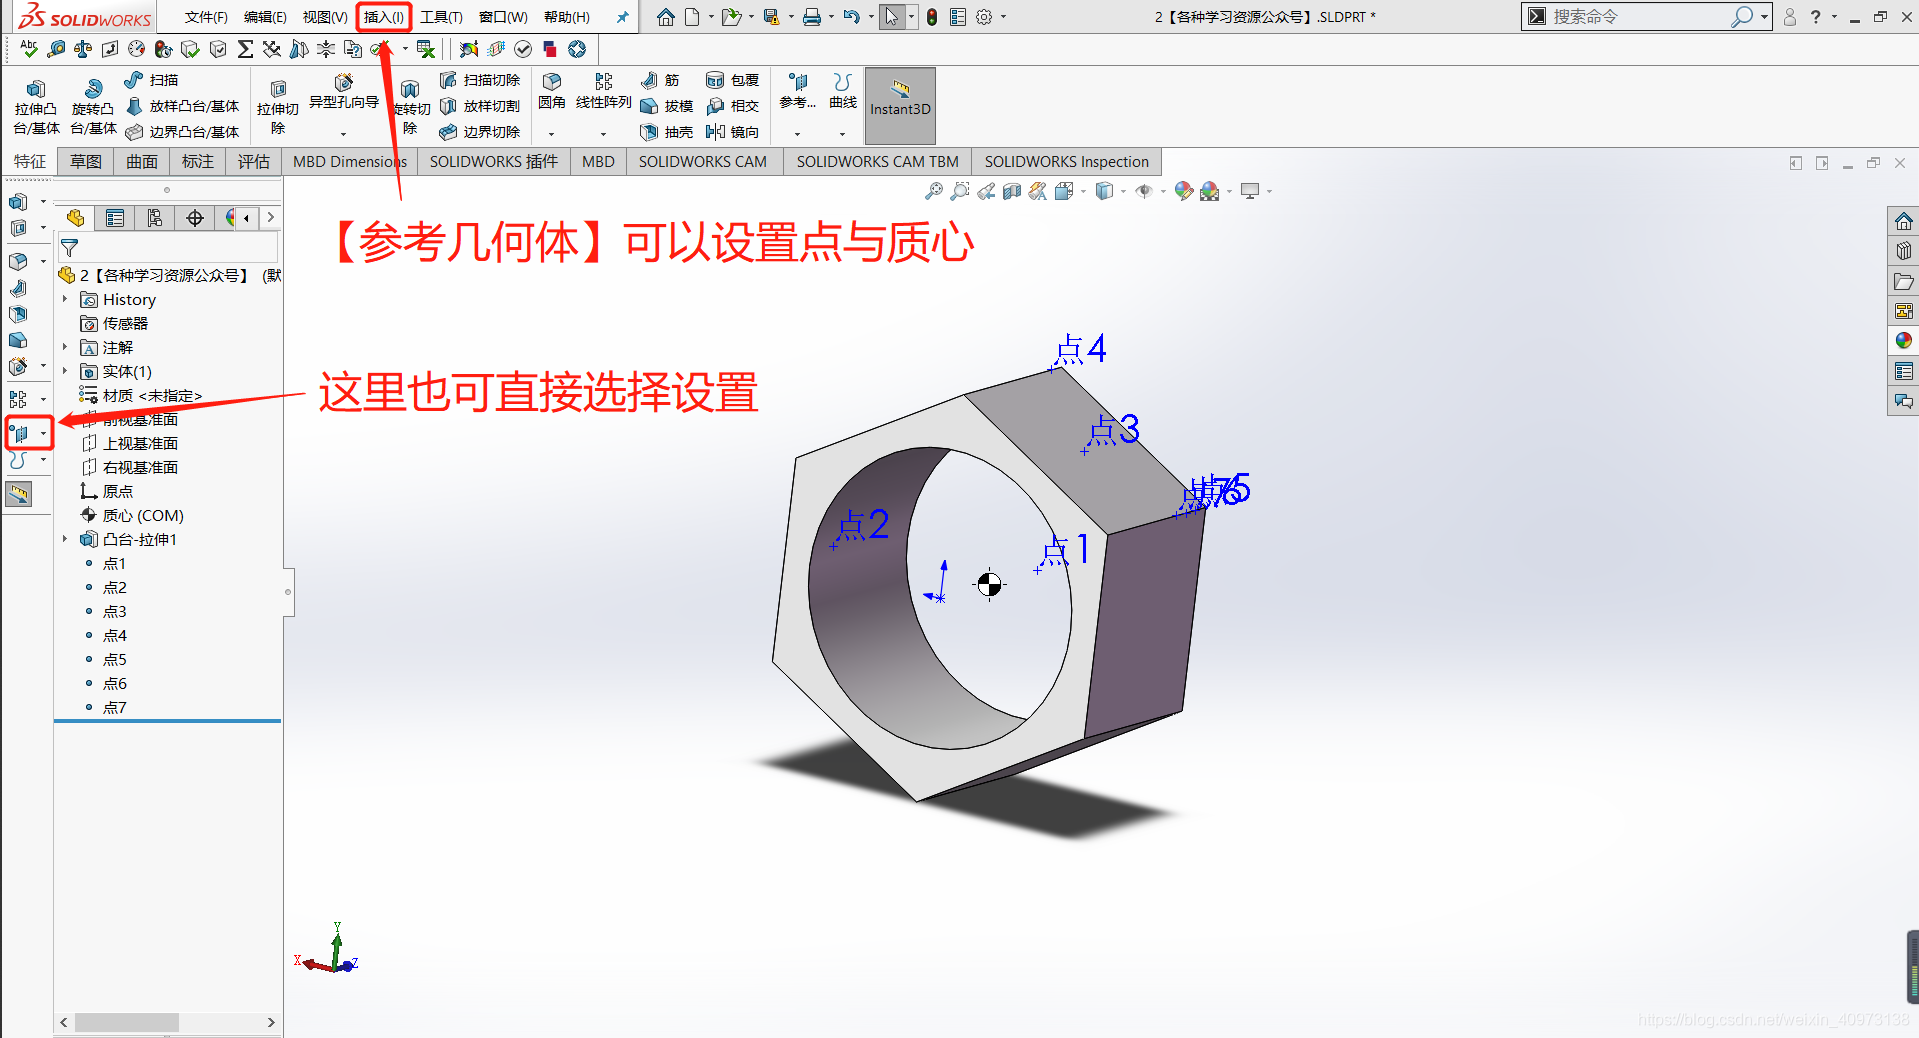Switch to the SOLIDWORKS CAM tab
The width and height of the screenshot is (1919, 1038).
point(702,161)
